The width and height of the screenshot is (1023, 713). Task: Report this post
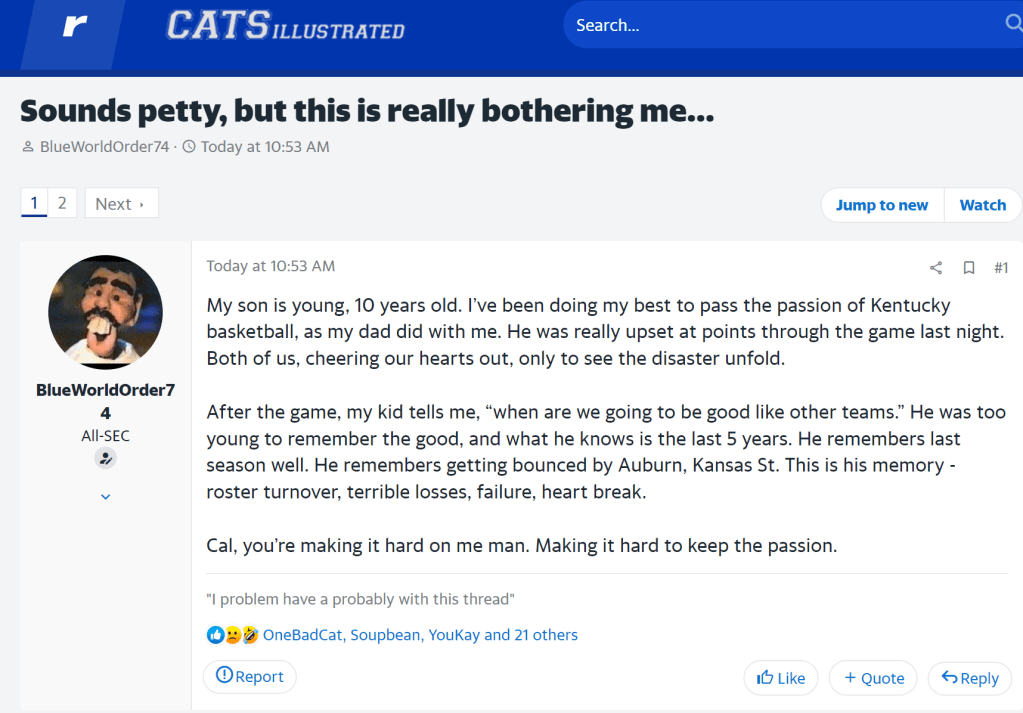click(250, 677)
